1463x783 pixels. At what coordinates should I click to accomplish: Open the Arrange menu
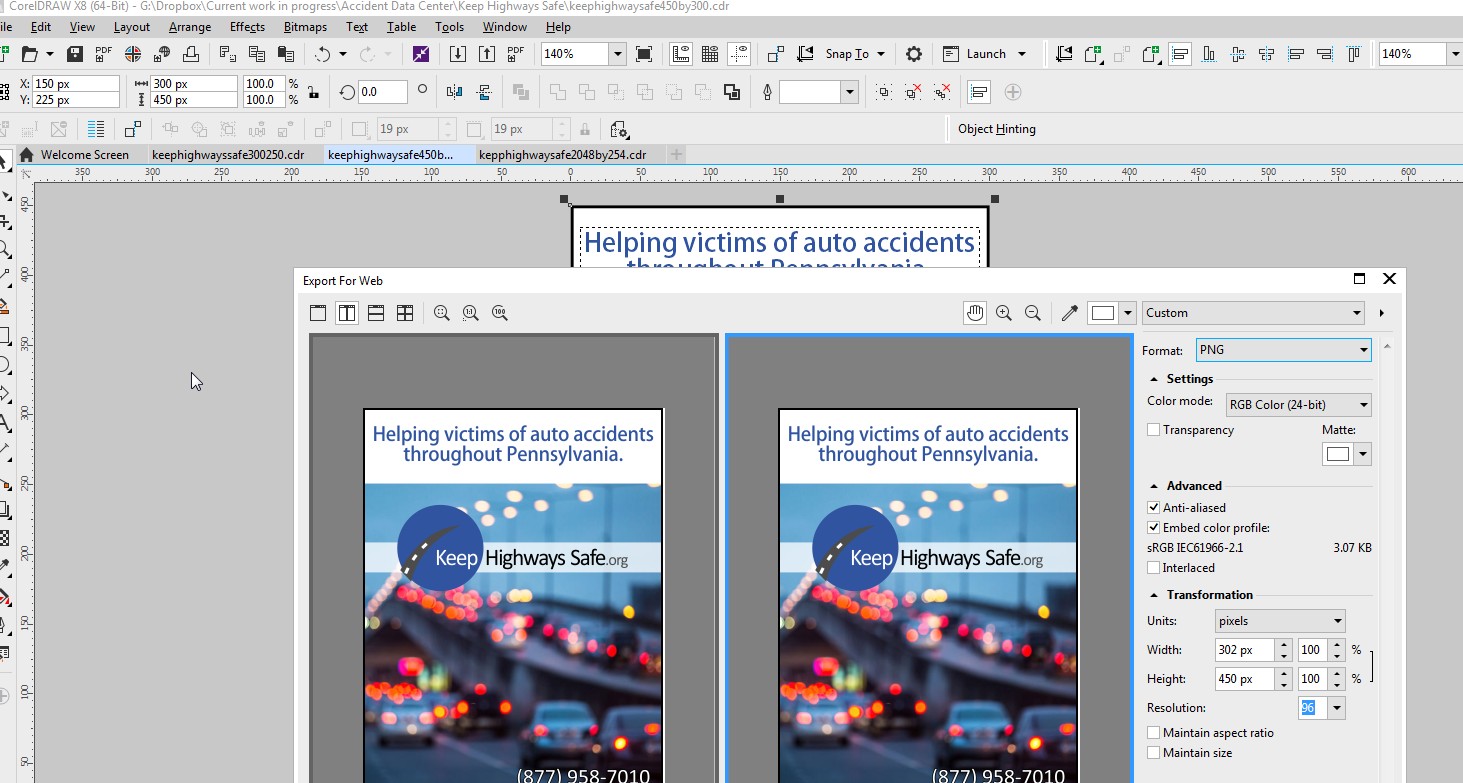189,27
